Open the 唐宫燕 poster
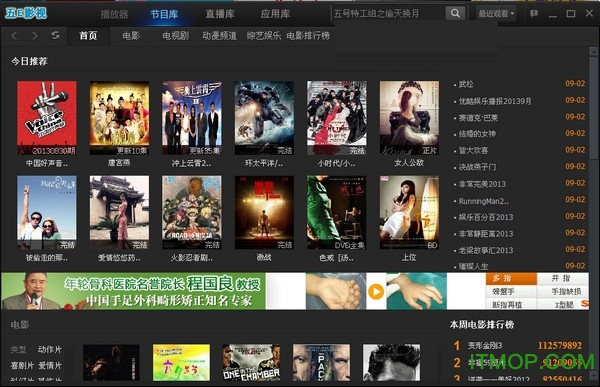 (x=119, y=118)
